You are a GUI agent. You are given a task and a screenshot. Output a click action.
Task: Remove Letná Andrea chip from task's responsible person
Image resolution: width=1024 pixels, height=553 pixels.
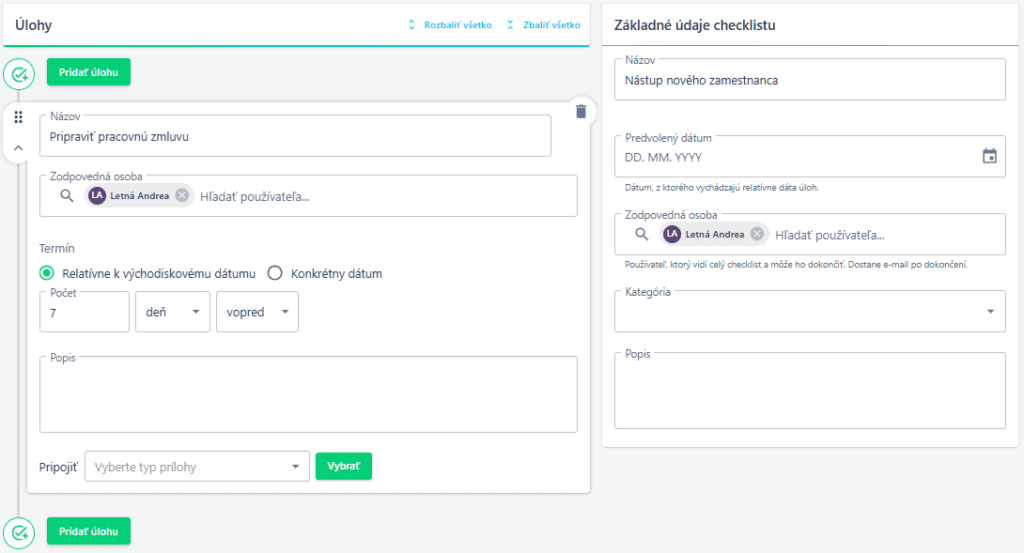pos(182,196)
